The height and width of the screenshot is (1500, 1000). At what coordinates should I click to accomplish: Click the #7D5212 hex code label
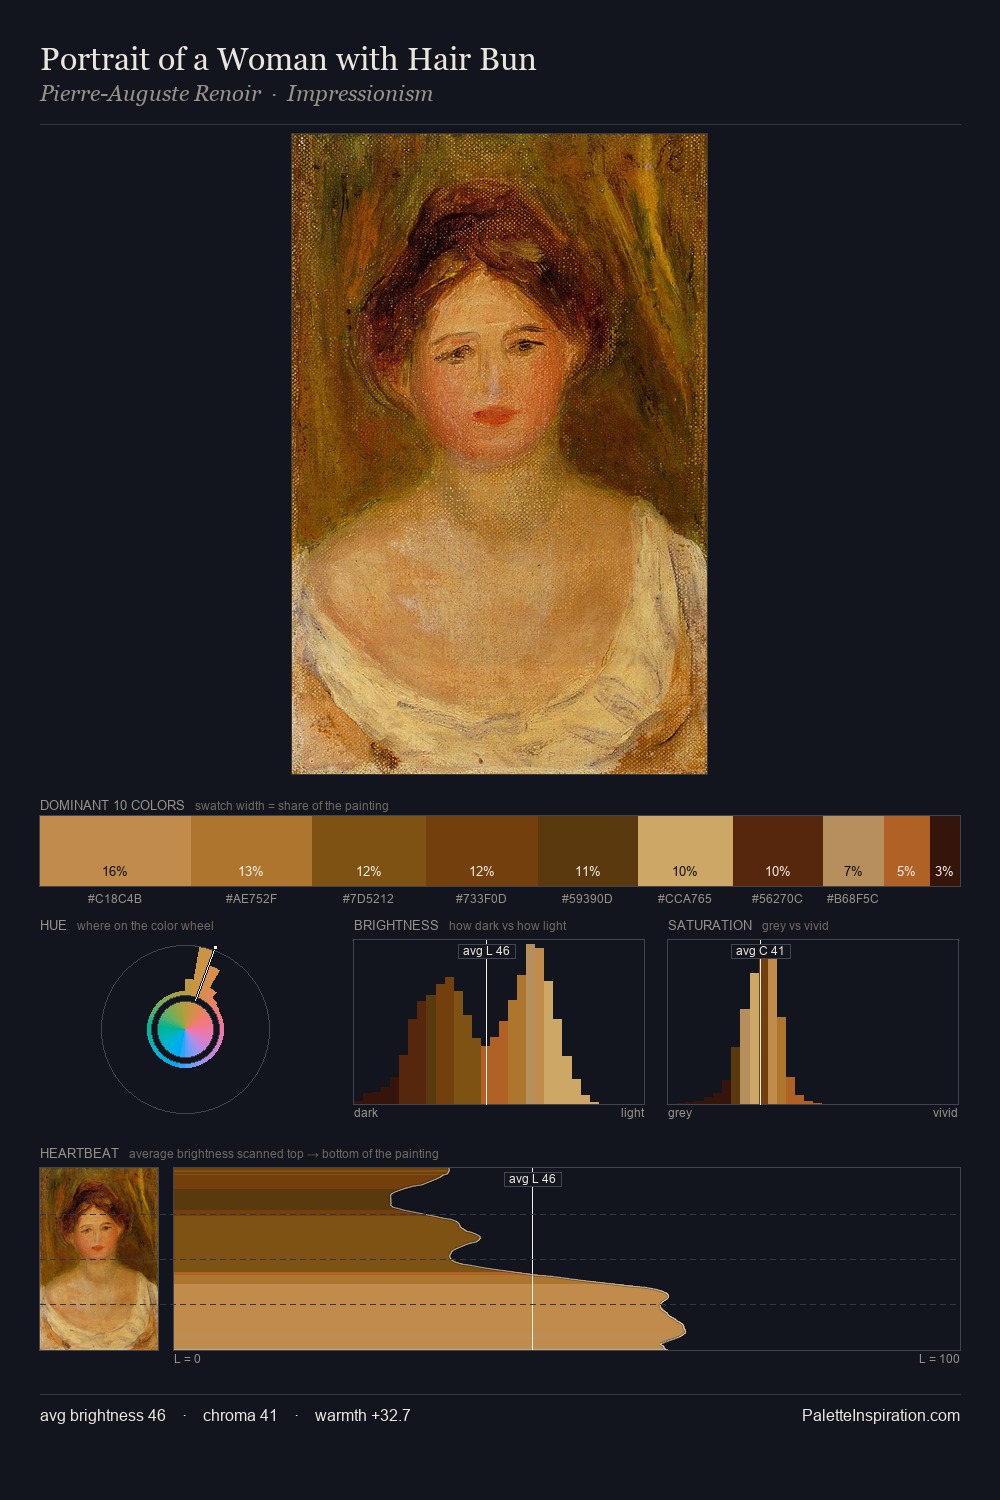(x=369, y=899)
